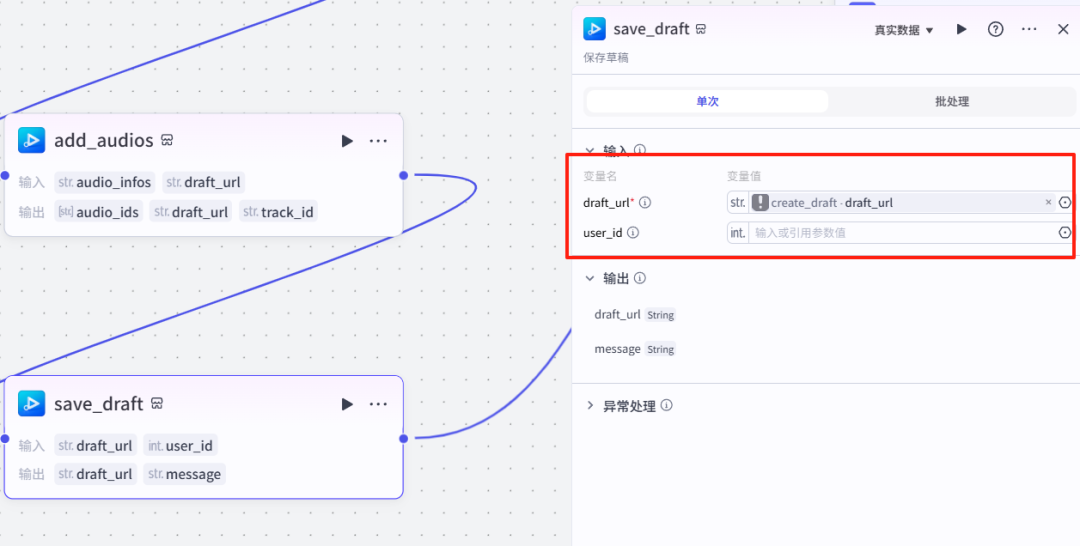Click the warning icon in draft_url value
The image size is (1080, 546).
point(760,202)
